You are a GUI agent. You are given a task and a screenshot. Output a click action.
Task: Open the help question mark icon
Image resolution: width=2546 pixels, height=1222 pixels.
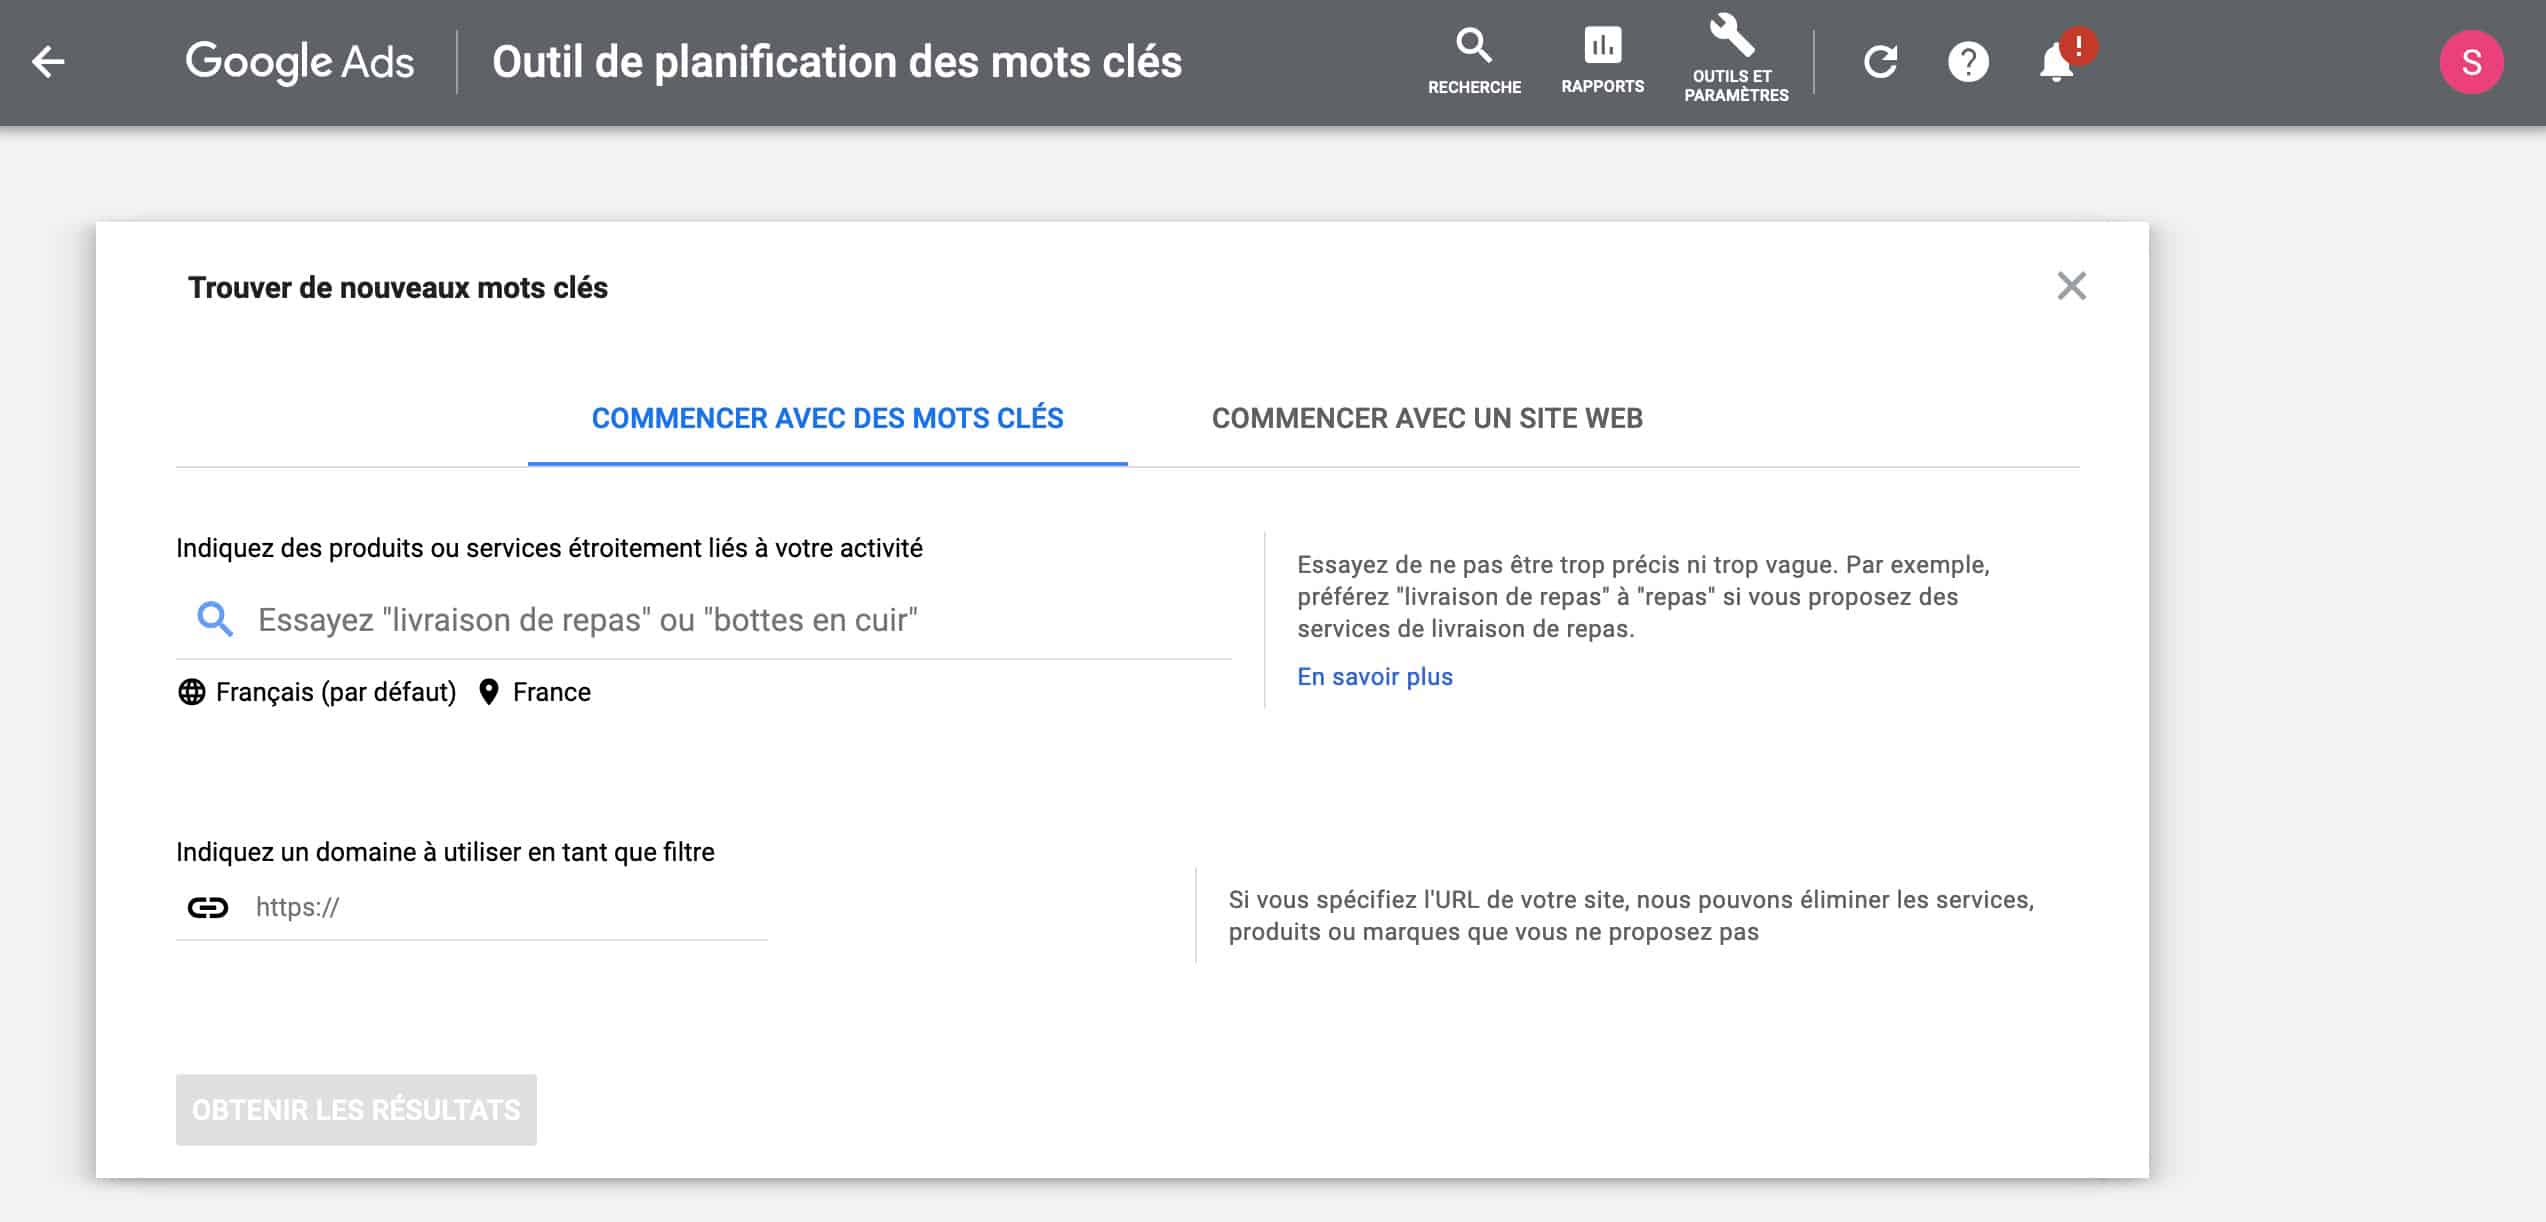(1968, 62)
